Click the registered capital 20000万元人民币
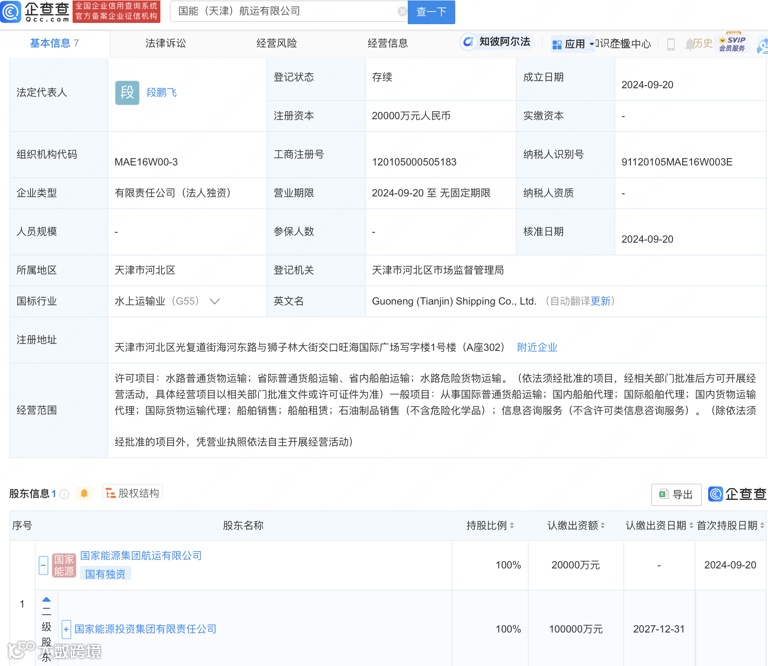Screen dimensions: 768x666 coord(411,116)
